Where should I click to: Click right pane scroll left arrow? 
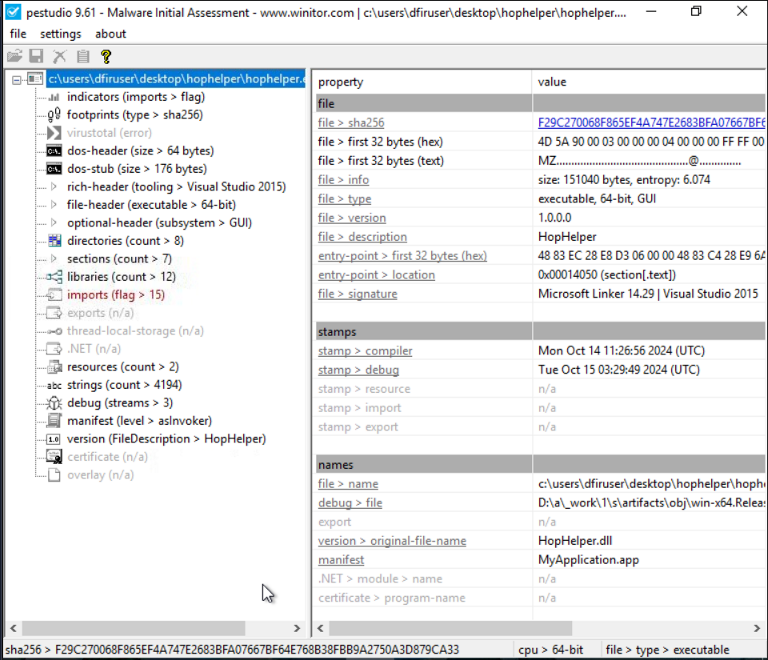(320, 628)
